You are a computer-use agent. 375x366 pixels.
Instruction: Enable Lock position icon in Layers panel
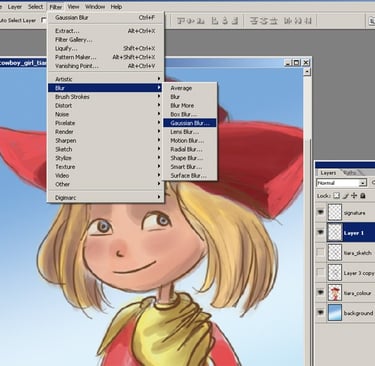click(354, 196)
